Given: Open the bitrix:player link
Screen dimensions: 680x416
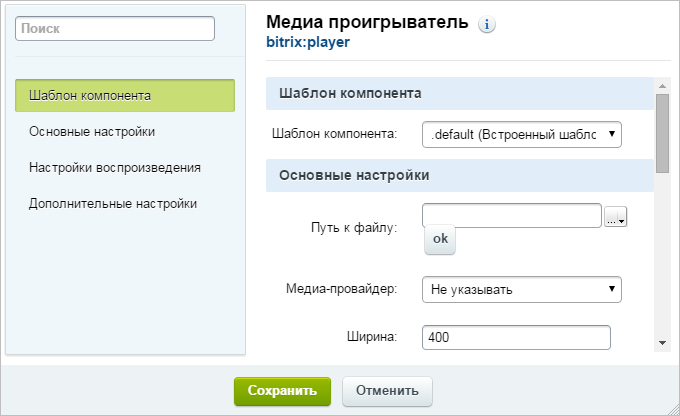Looking at the screenshot, I should click(308, 42).
